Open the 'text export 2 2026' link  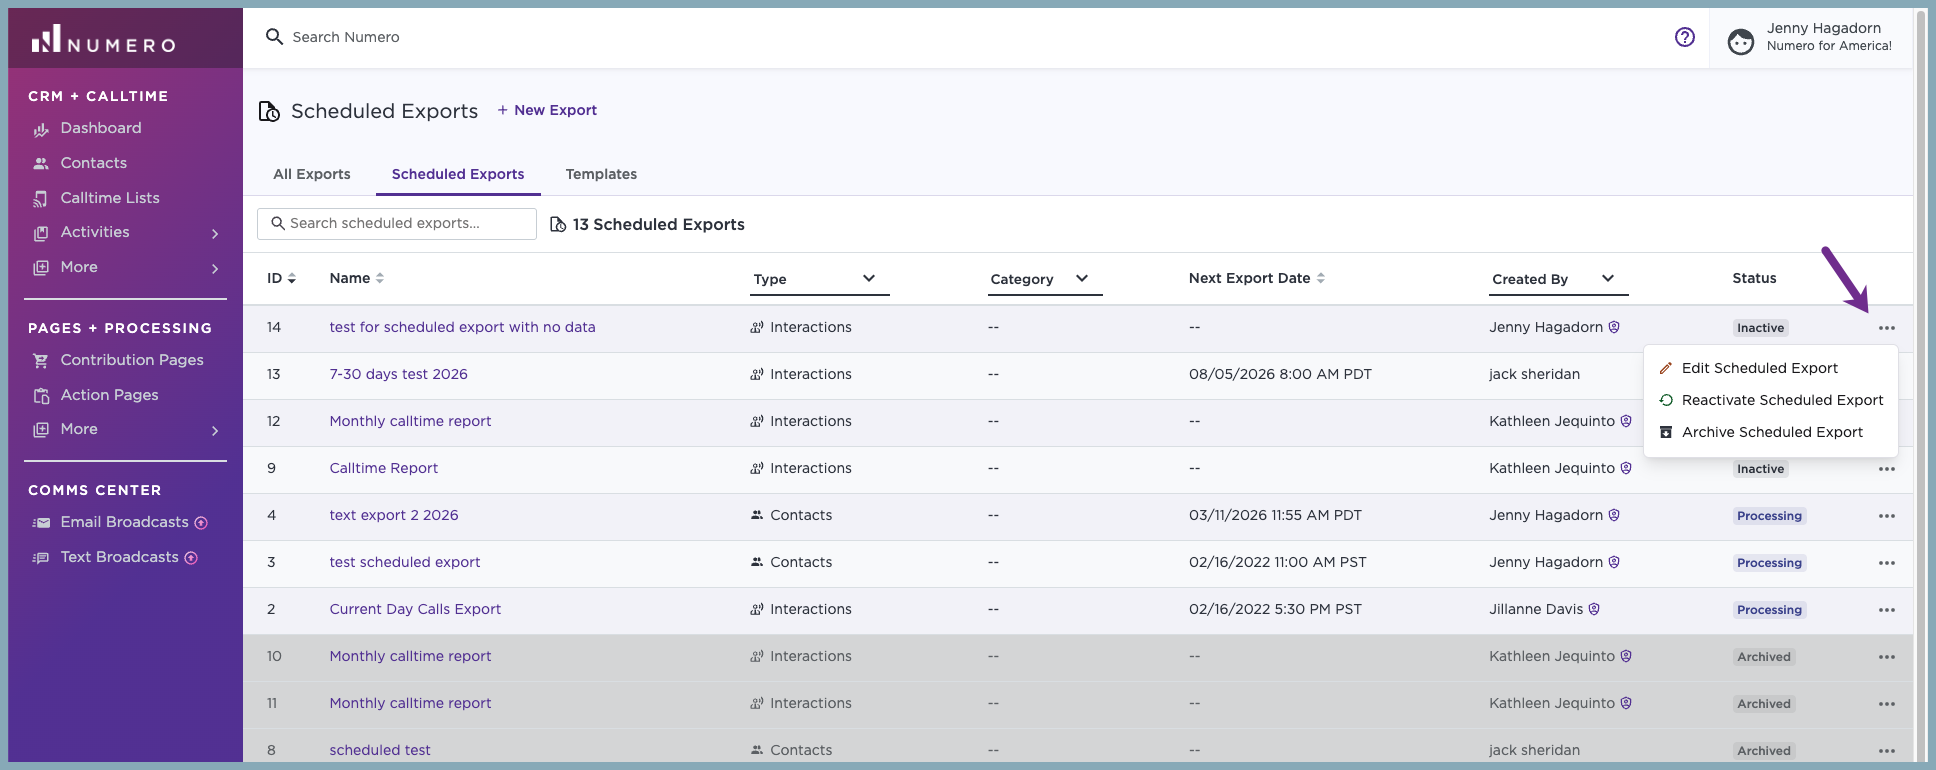tap(394, 516)
